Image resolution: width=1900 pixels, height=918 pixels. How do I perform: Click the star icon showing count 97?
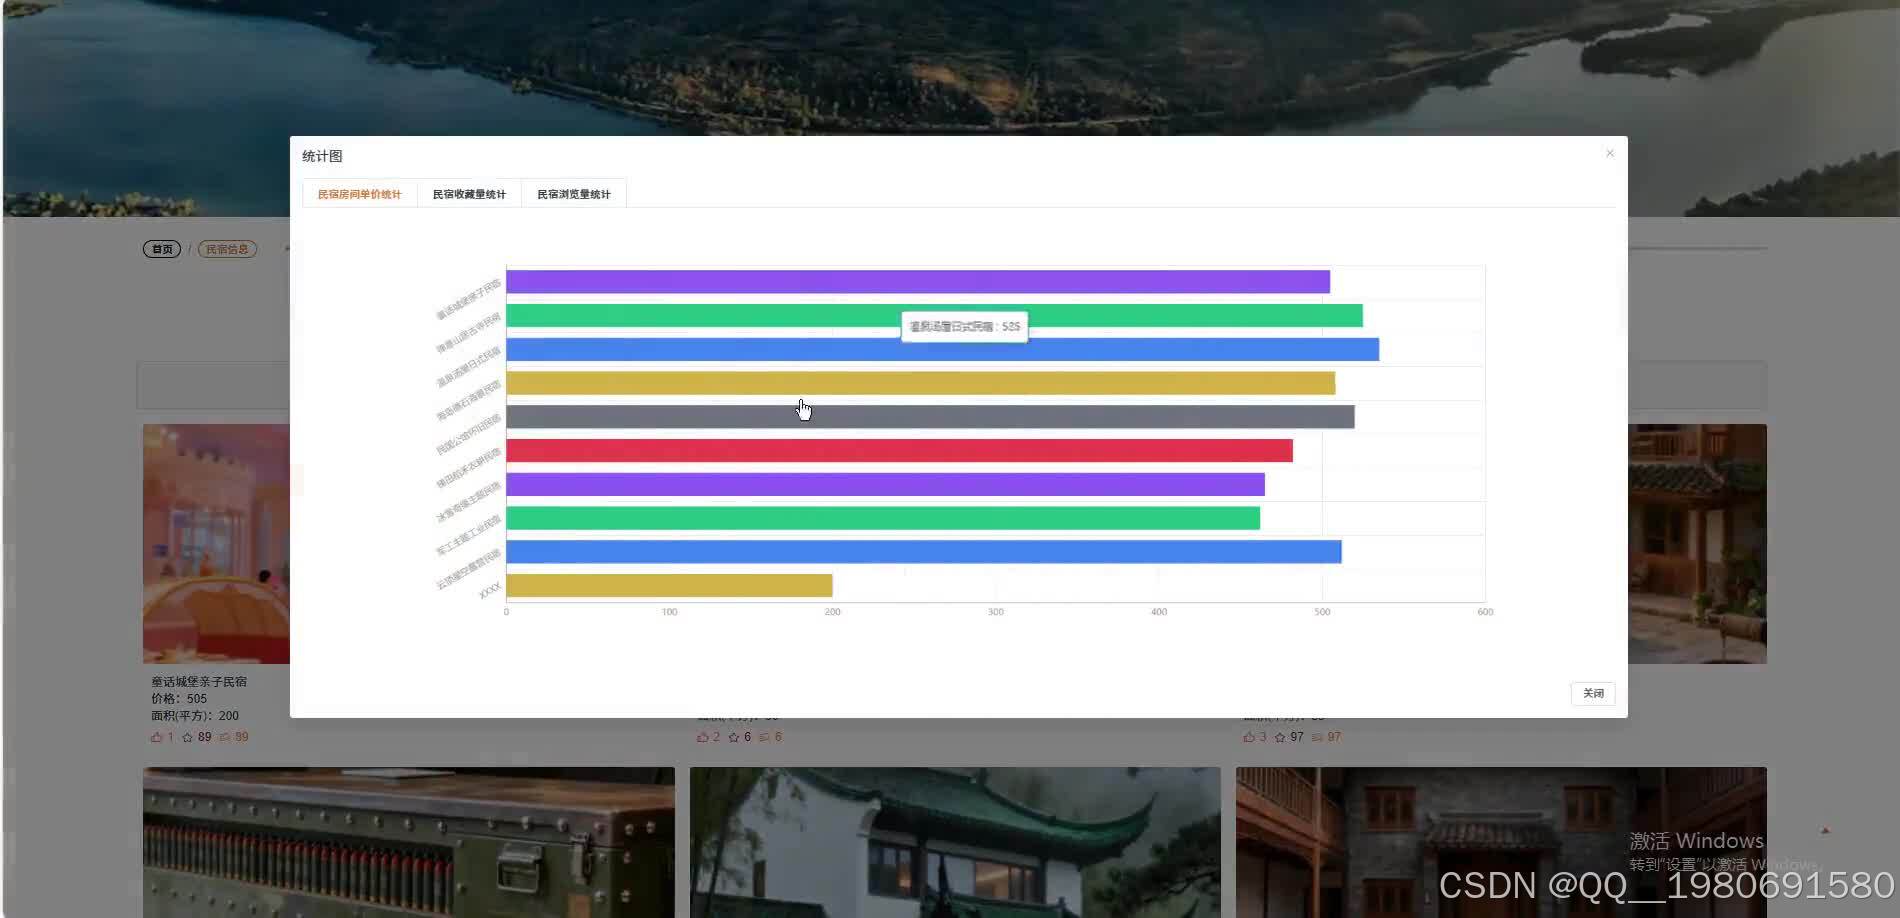tap(1280, 737)
